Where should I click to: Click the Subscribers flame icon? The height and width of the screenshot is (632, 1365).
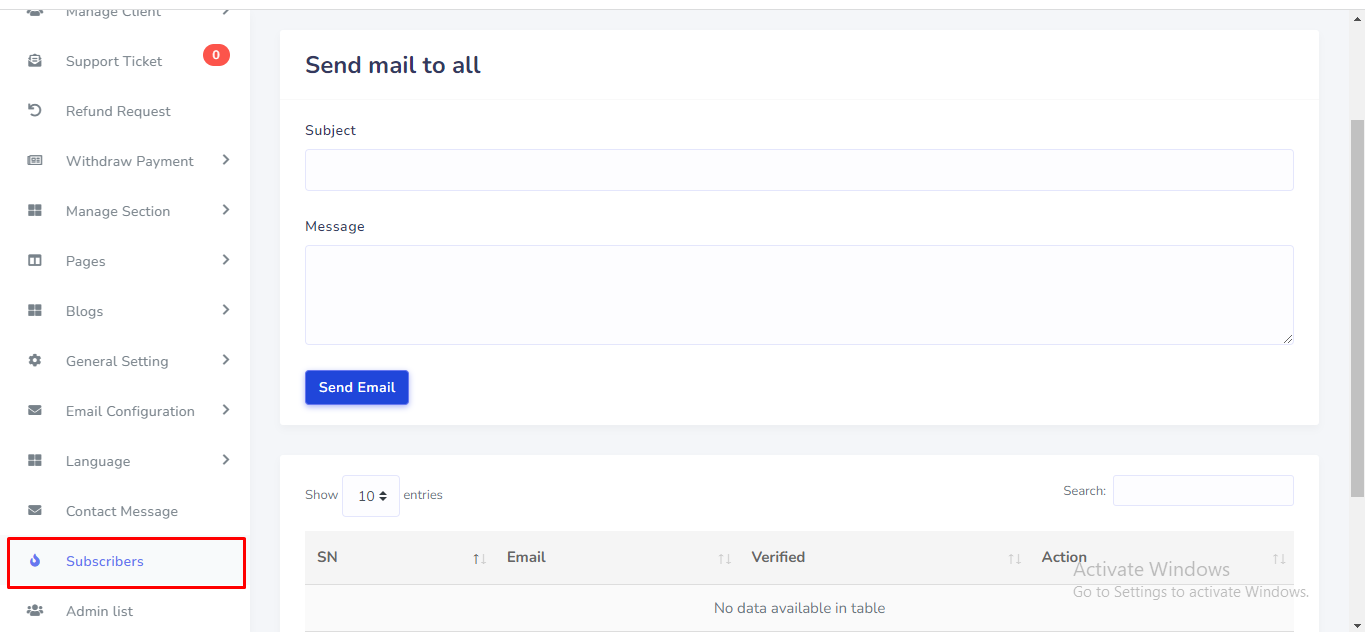(x=35, y=561)
